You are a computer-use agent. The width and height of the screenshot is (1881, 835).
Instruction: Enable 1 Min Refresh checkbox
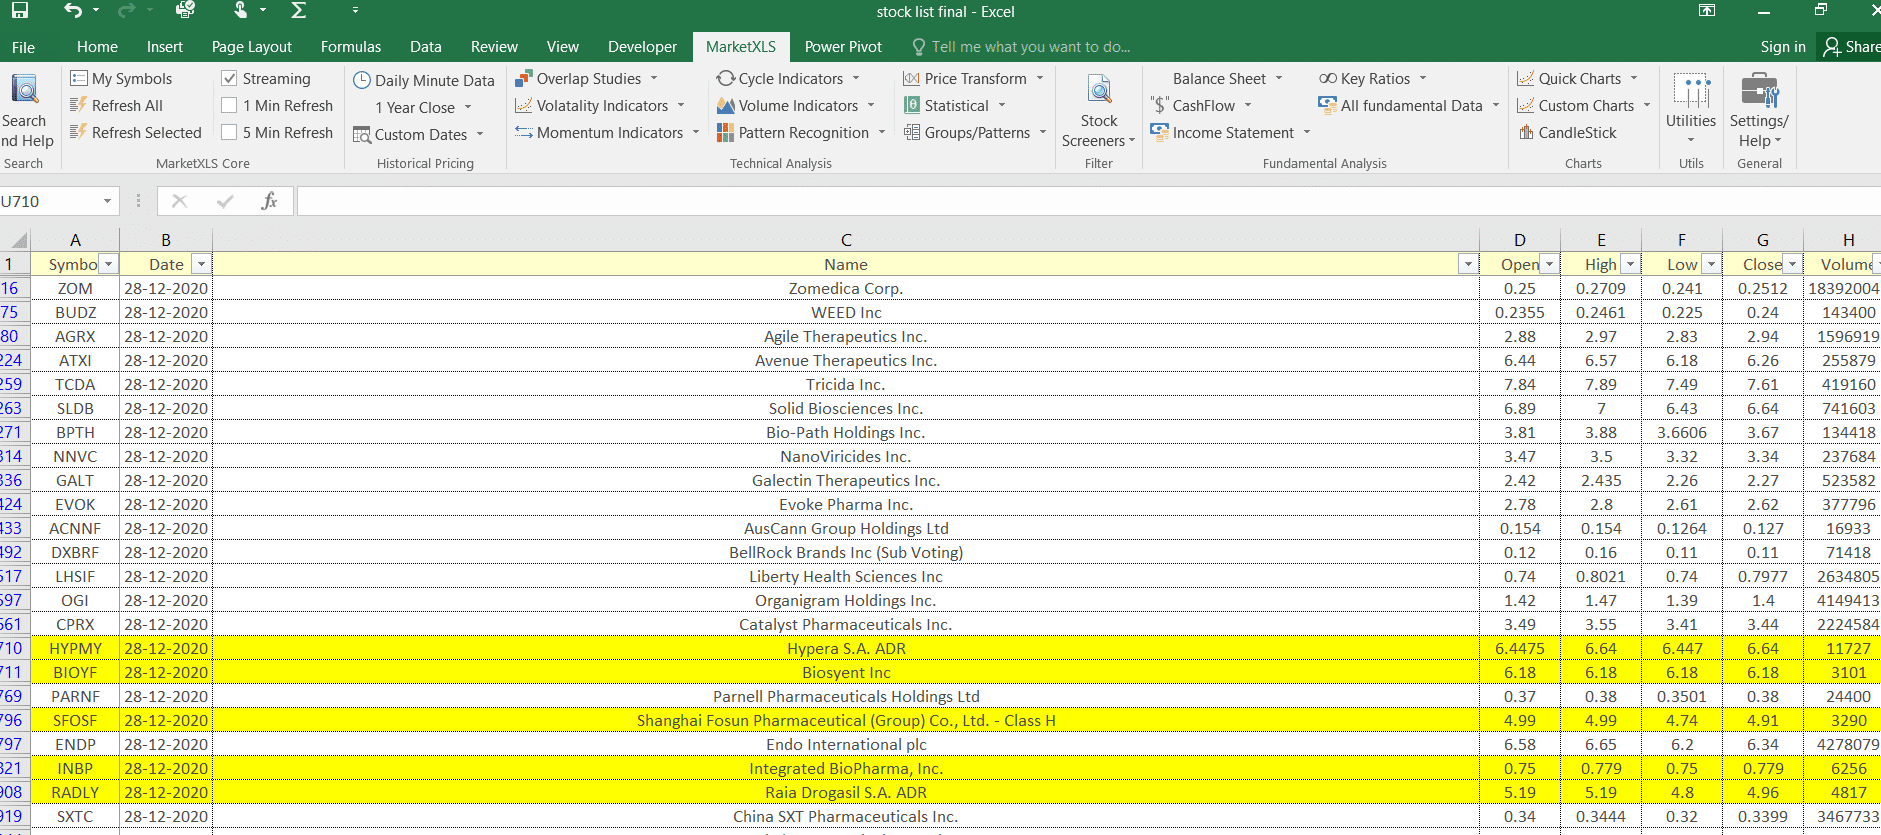tap(229, 105)
